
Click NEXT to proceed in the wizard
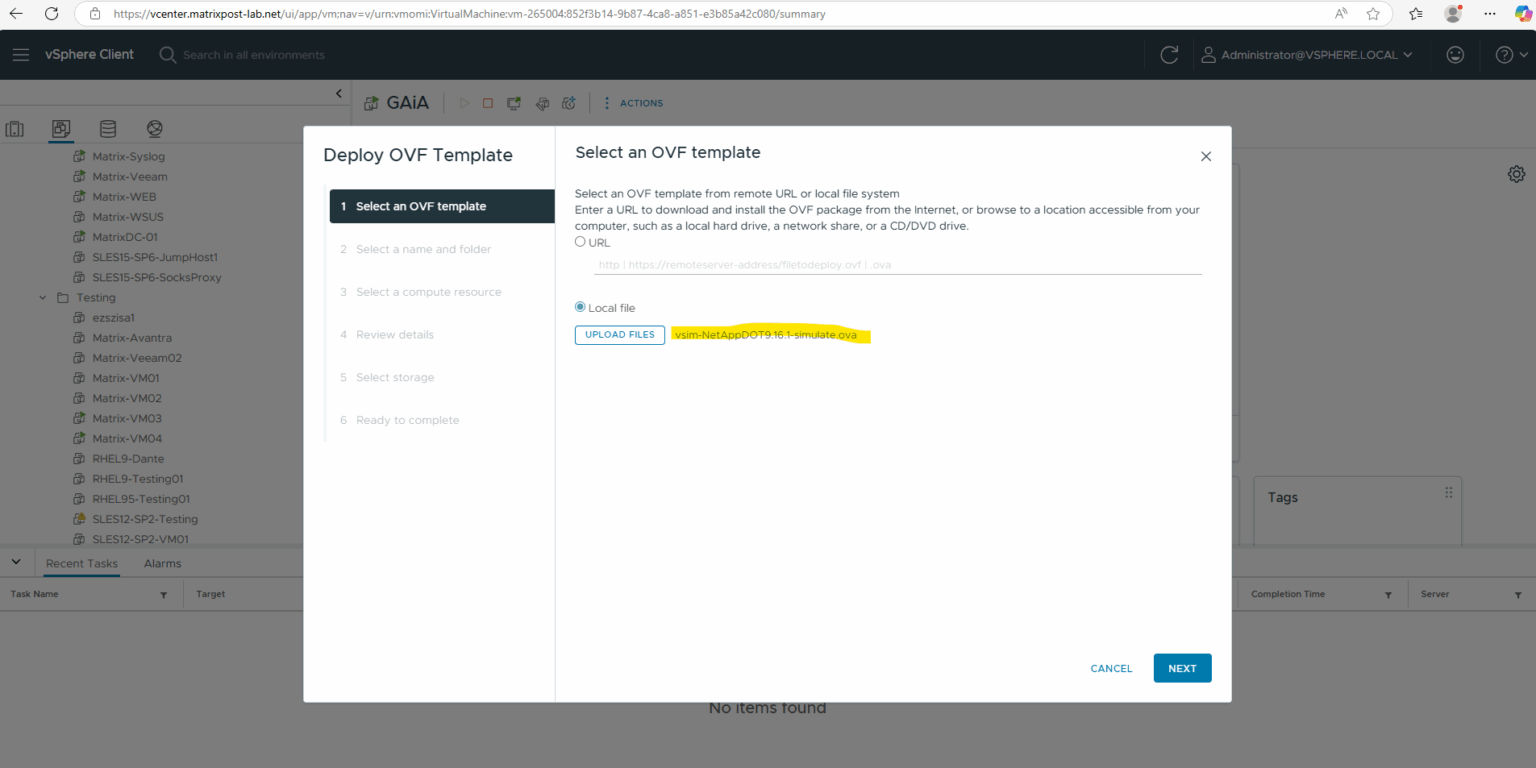coord(1182,668)
